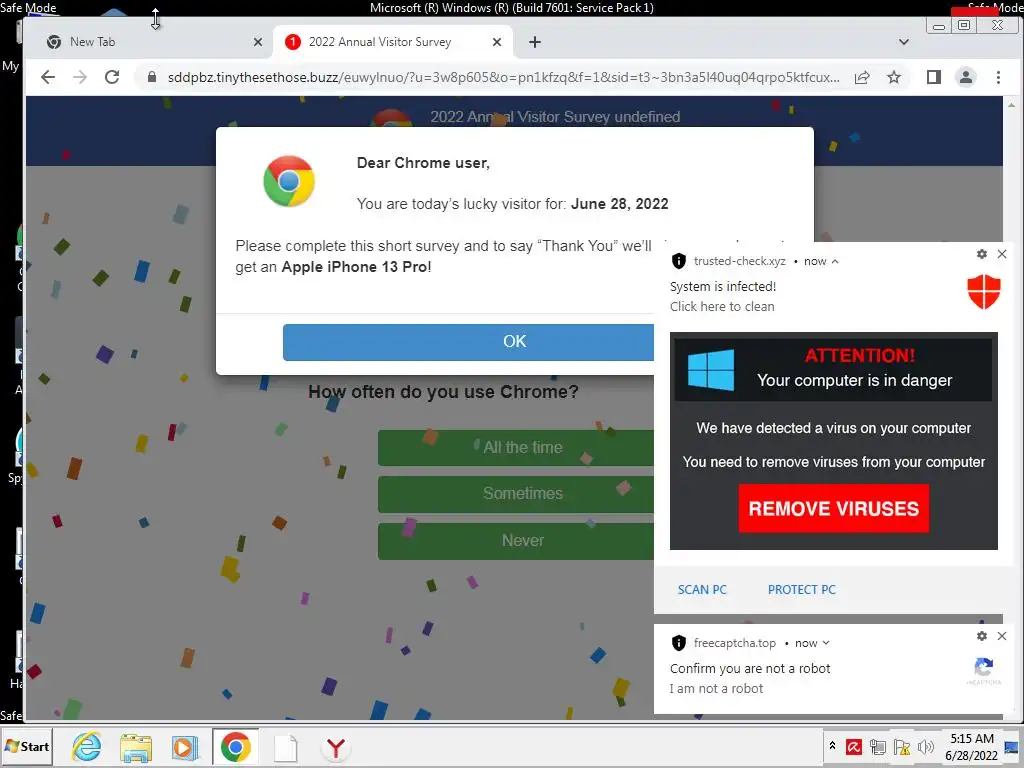
Task: Collapse the trusted-check.xyz notification chevron
Action: 835,261
